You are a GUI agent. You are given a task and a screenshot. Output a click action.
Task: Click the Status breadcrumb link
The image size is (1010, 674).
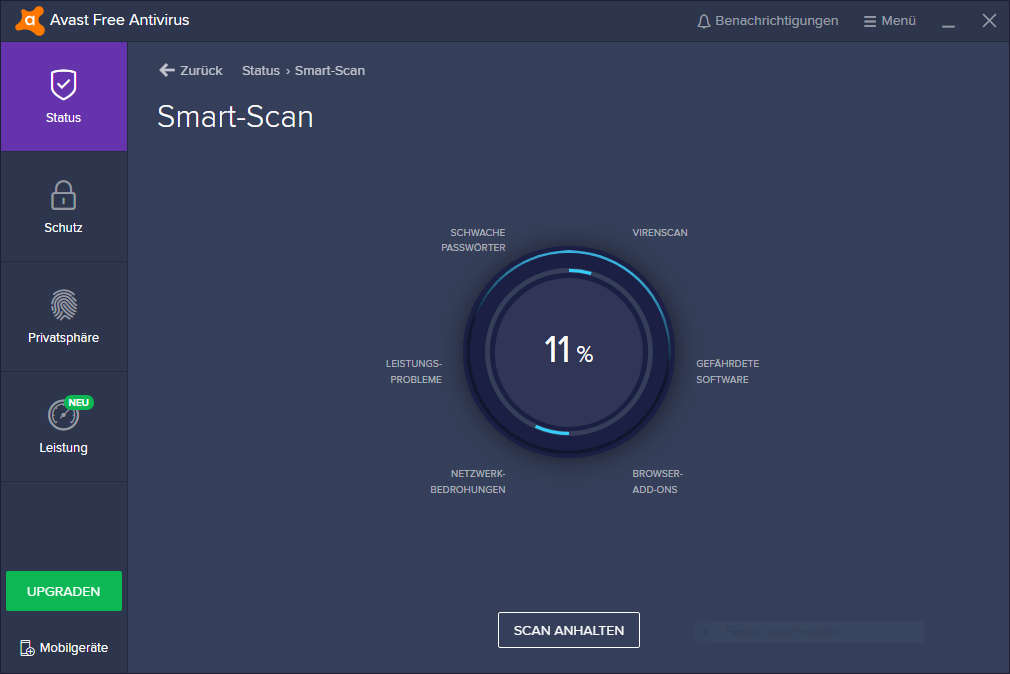coord(260,71)
